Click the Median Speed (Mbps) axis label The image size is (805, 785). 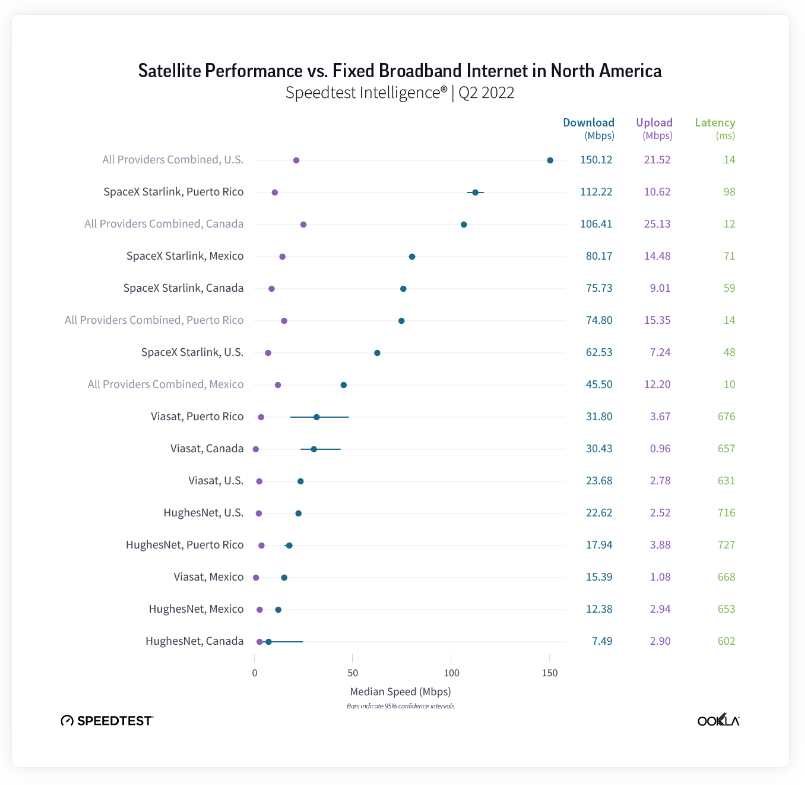(400, 691)
